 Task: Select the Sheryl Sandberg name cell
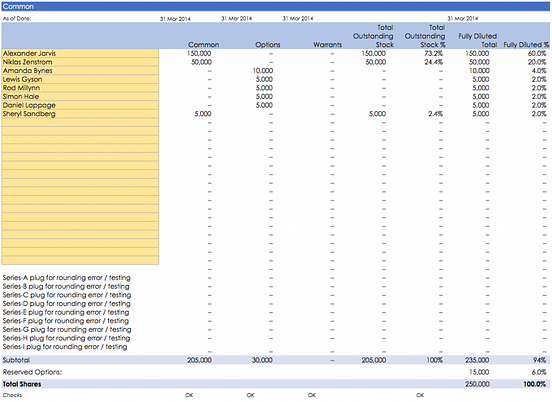[x=80, y=114]
